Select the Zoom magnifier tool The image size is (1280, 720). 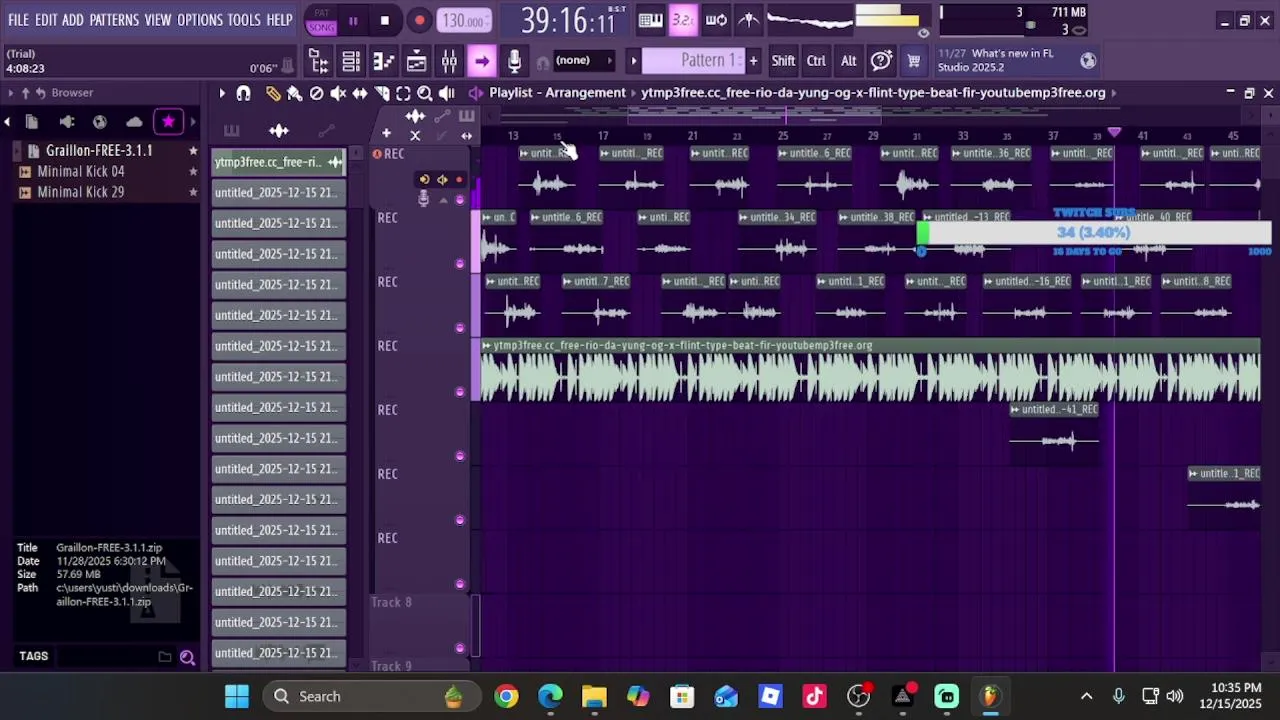[x=425, y=93]
